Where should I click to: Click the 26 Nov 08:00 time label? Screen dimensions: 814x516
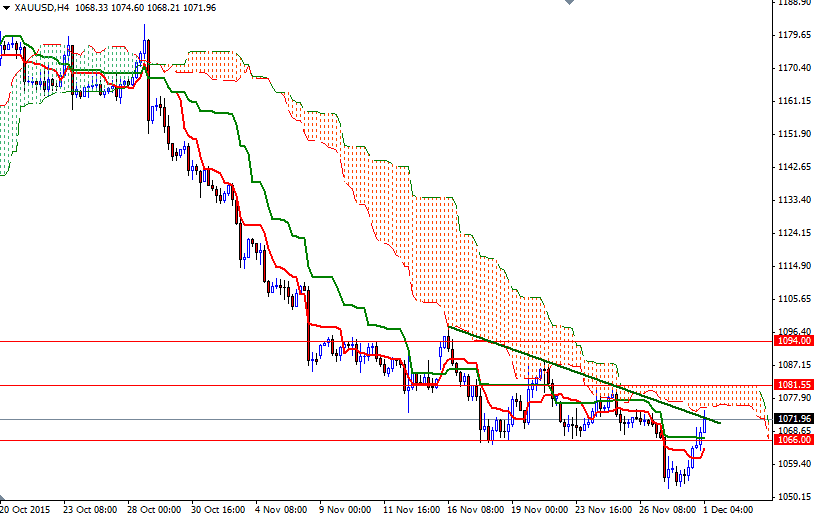[668, 510]
